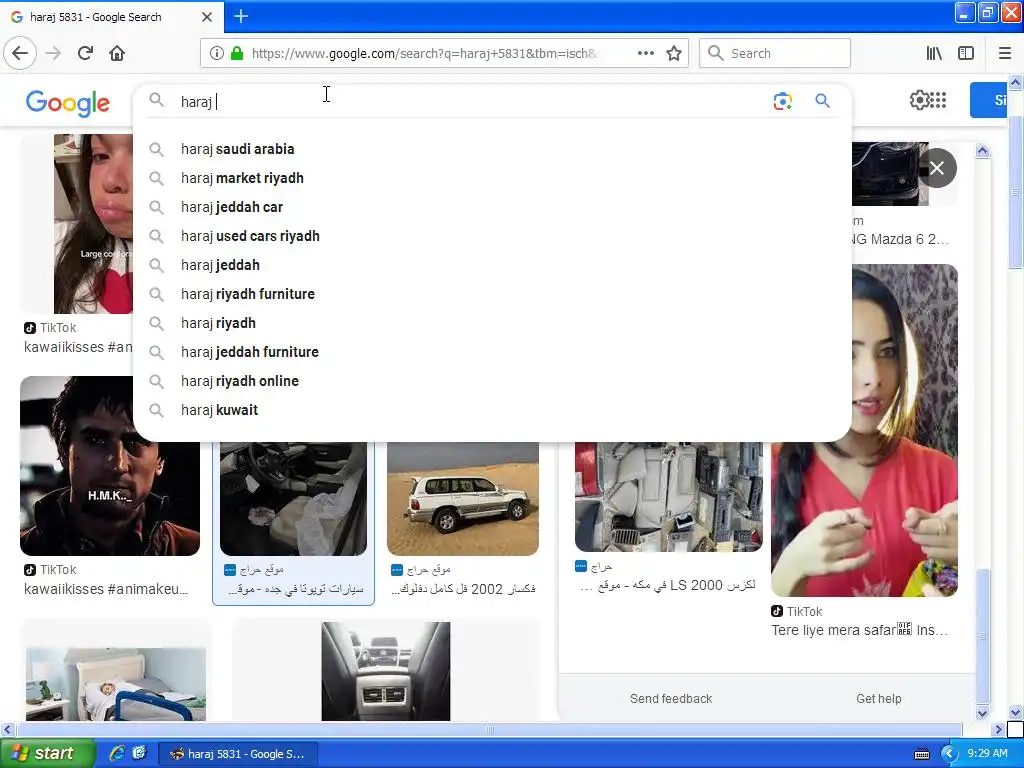Viewport: 1024px width, 768px height.
Task: Close the image preview panel X button
Action: click(937, 168)
